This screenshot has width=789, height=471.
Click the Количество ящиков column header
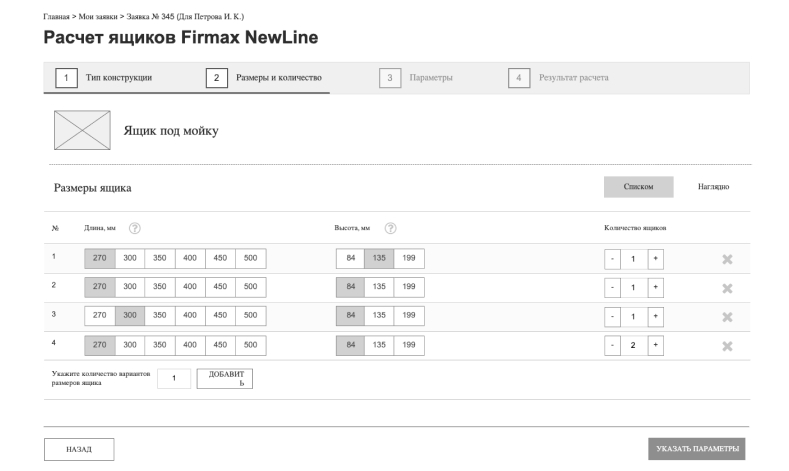point(635,228)
